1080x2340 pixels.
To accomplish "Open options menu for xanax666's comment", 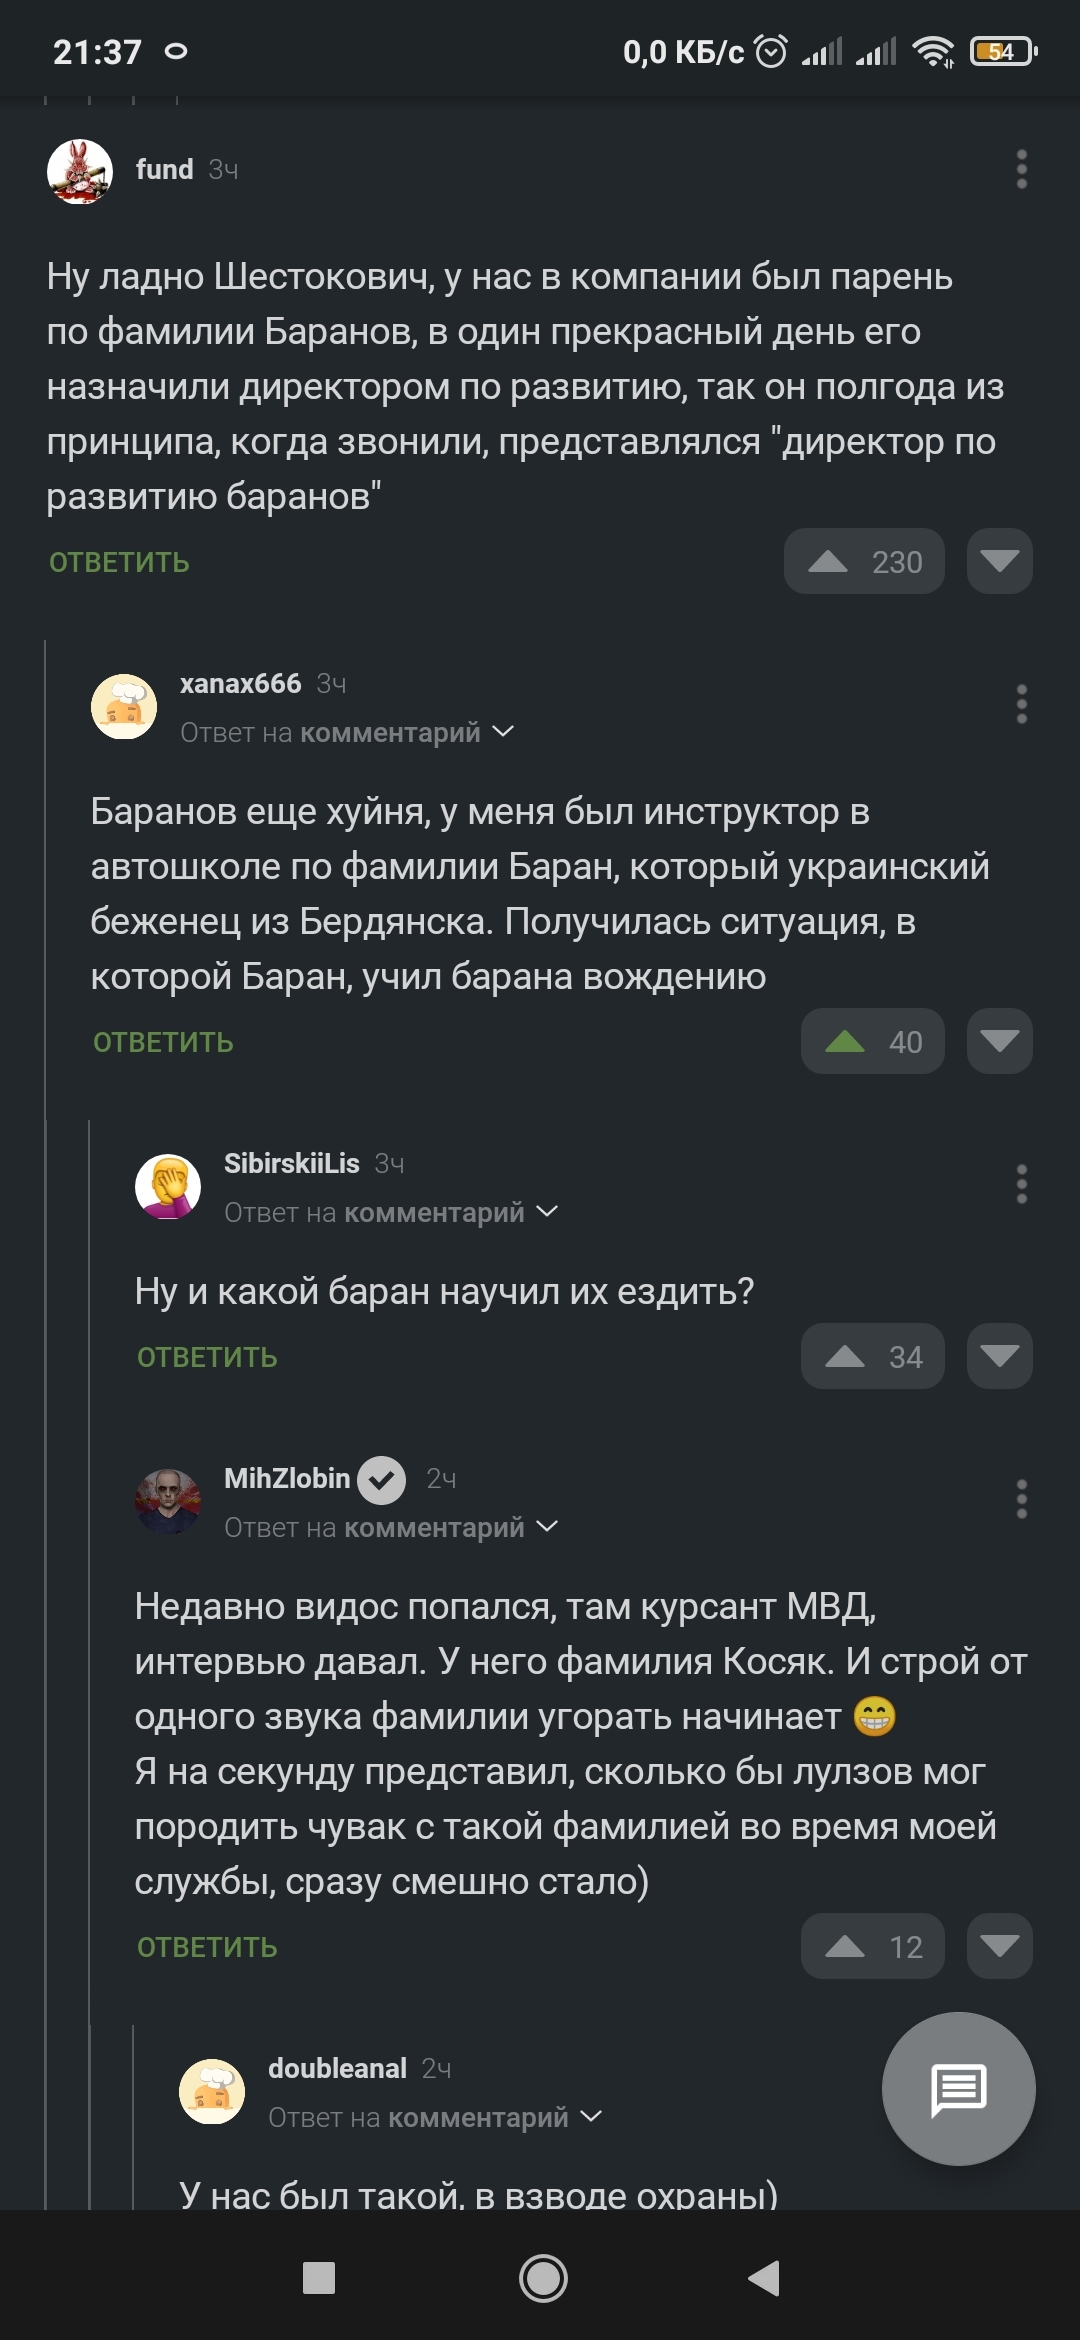I will tap(1021, 704).
